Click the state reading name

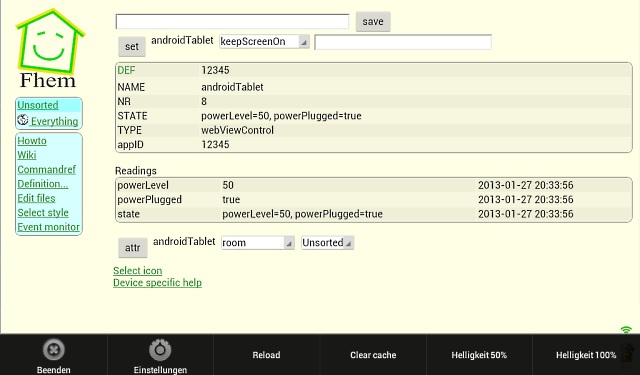pos(129,214)
